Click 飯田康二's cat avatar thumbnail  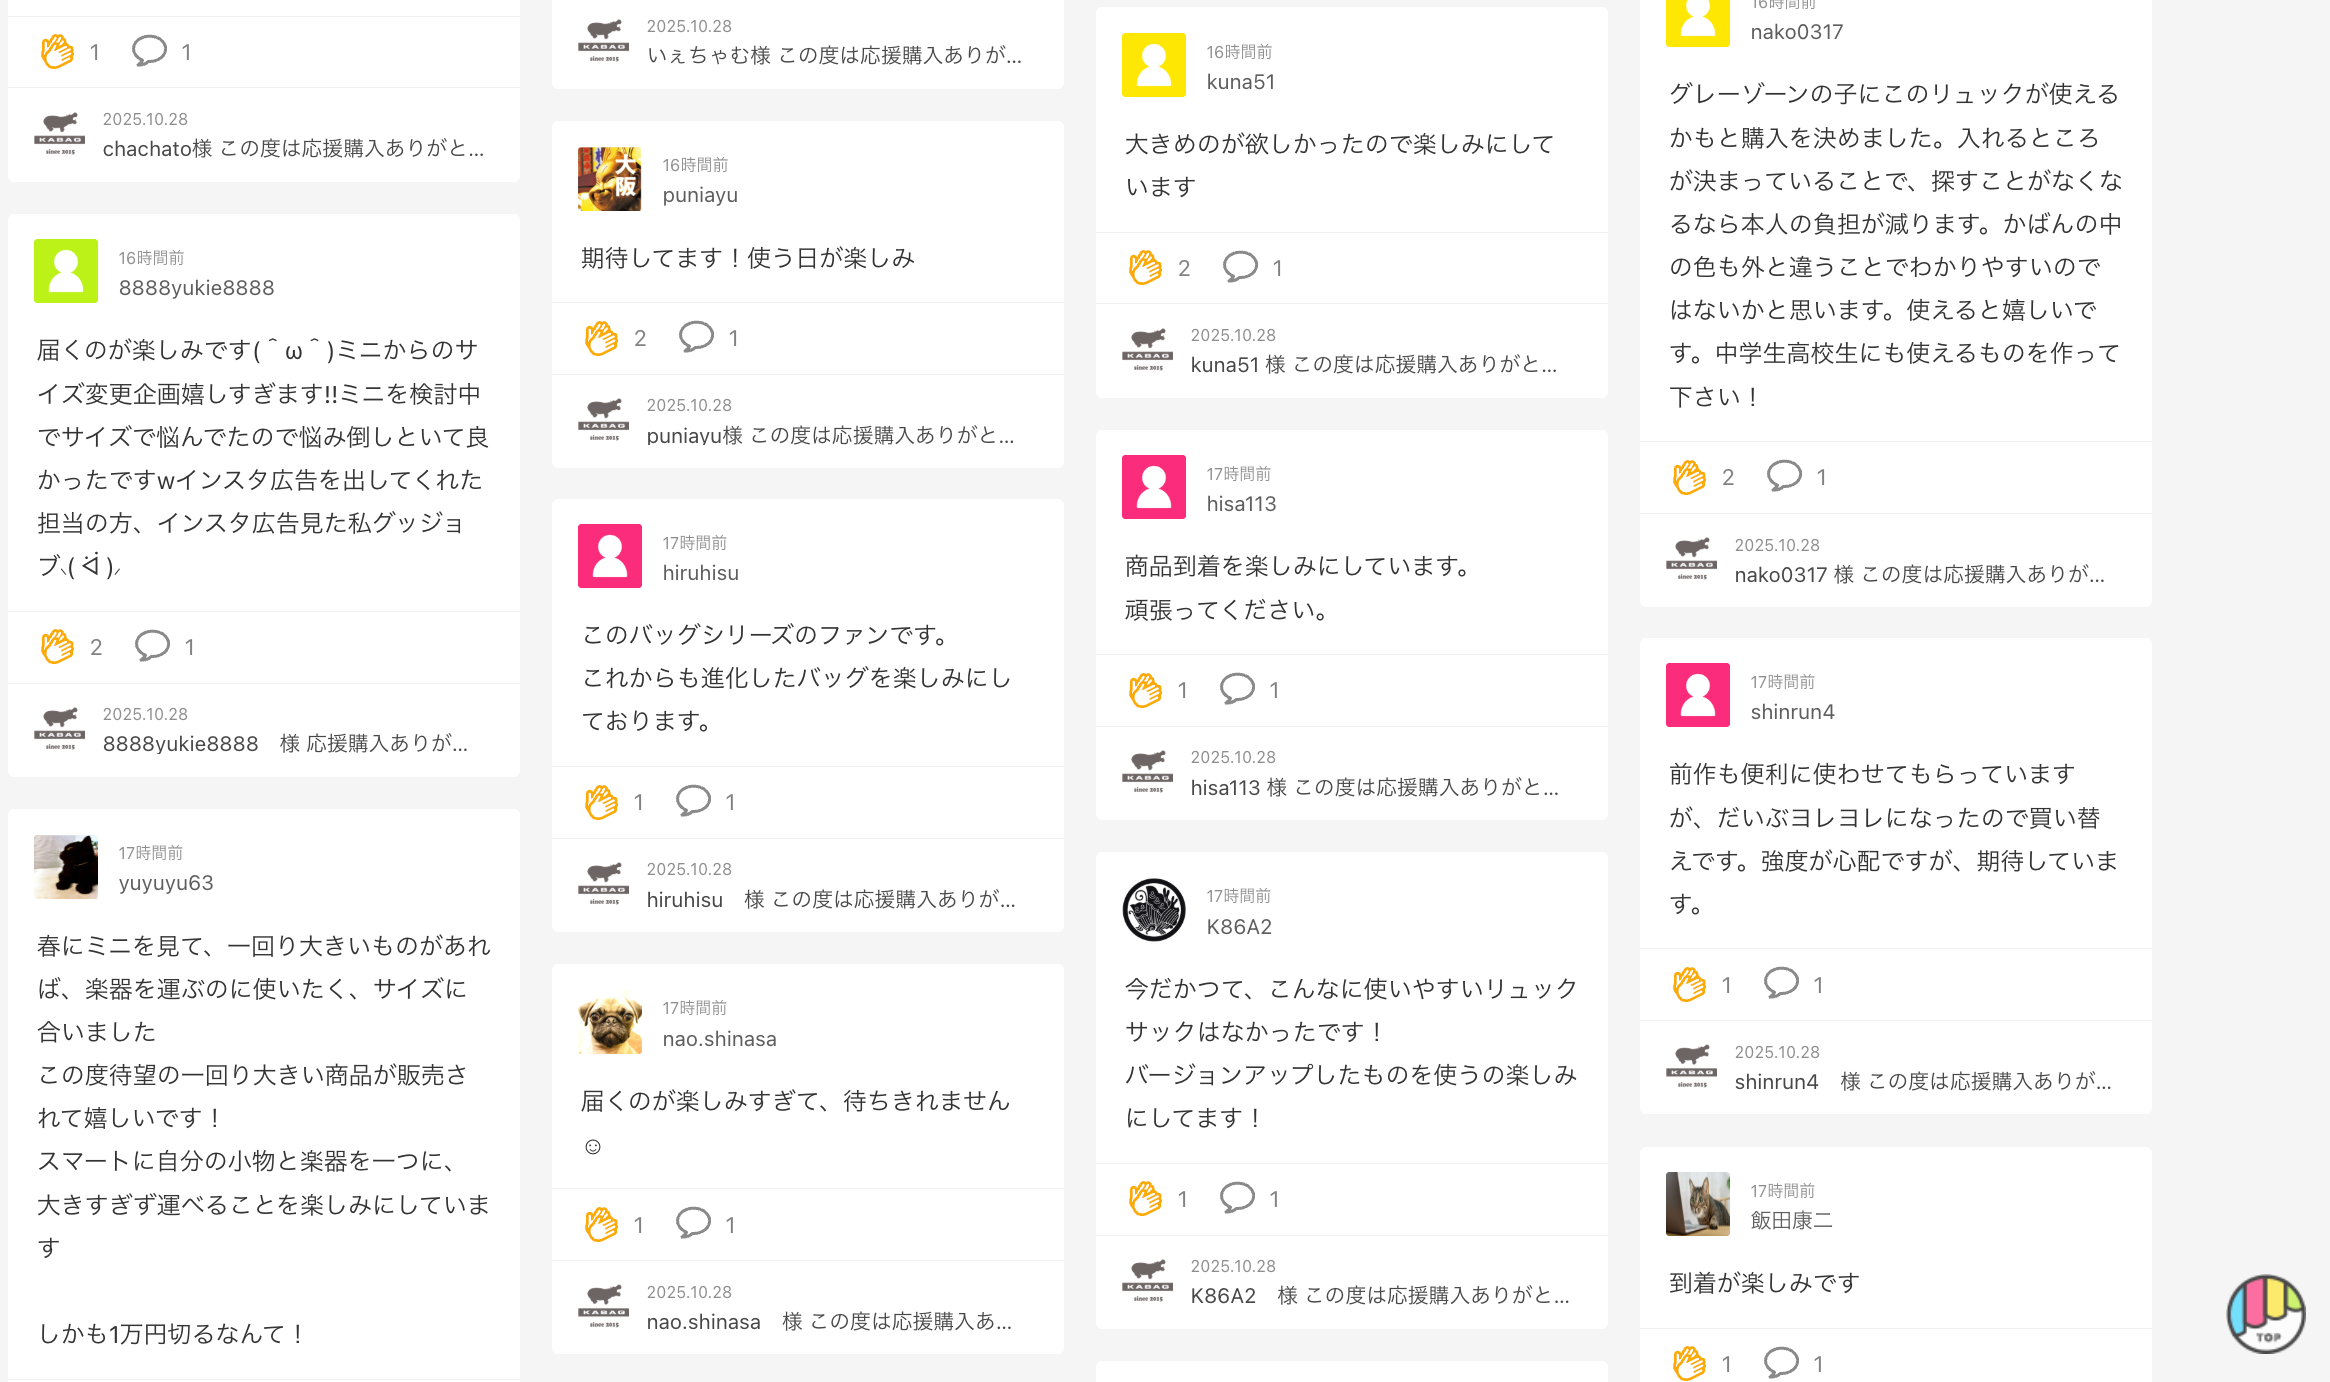[1697, 1204]
